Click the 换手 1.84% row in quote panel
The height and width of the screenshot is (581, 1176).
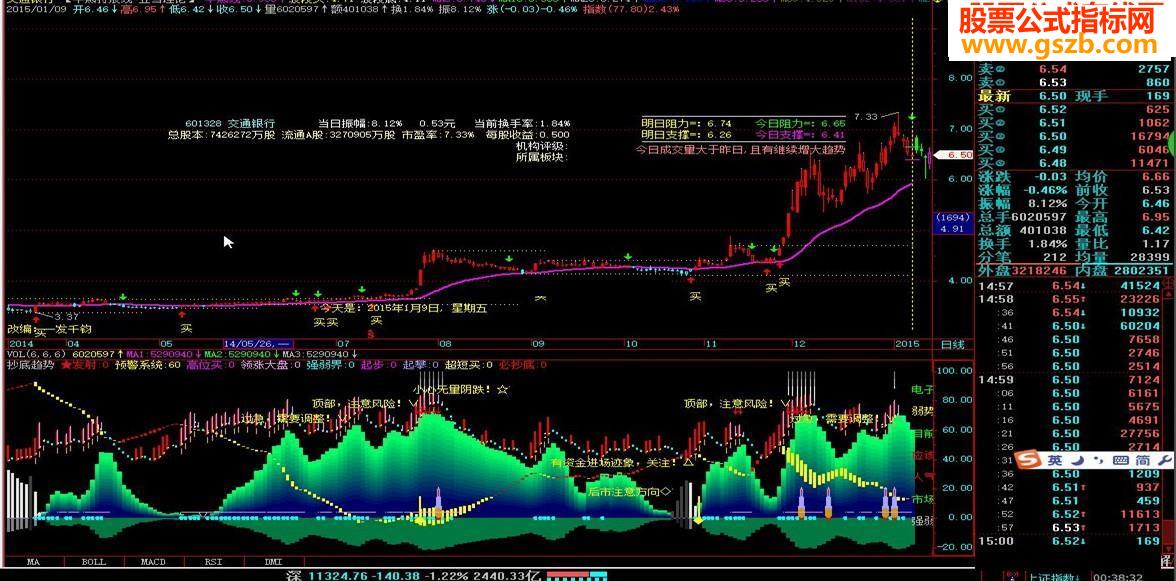click(x=1024, y=244)
